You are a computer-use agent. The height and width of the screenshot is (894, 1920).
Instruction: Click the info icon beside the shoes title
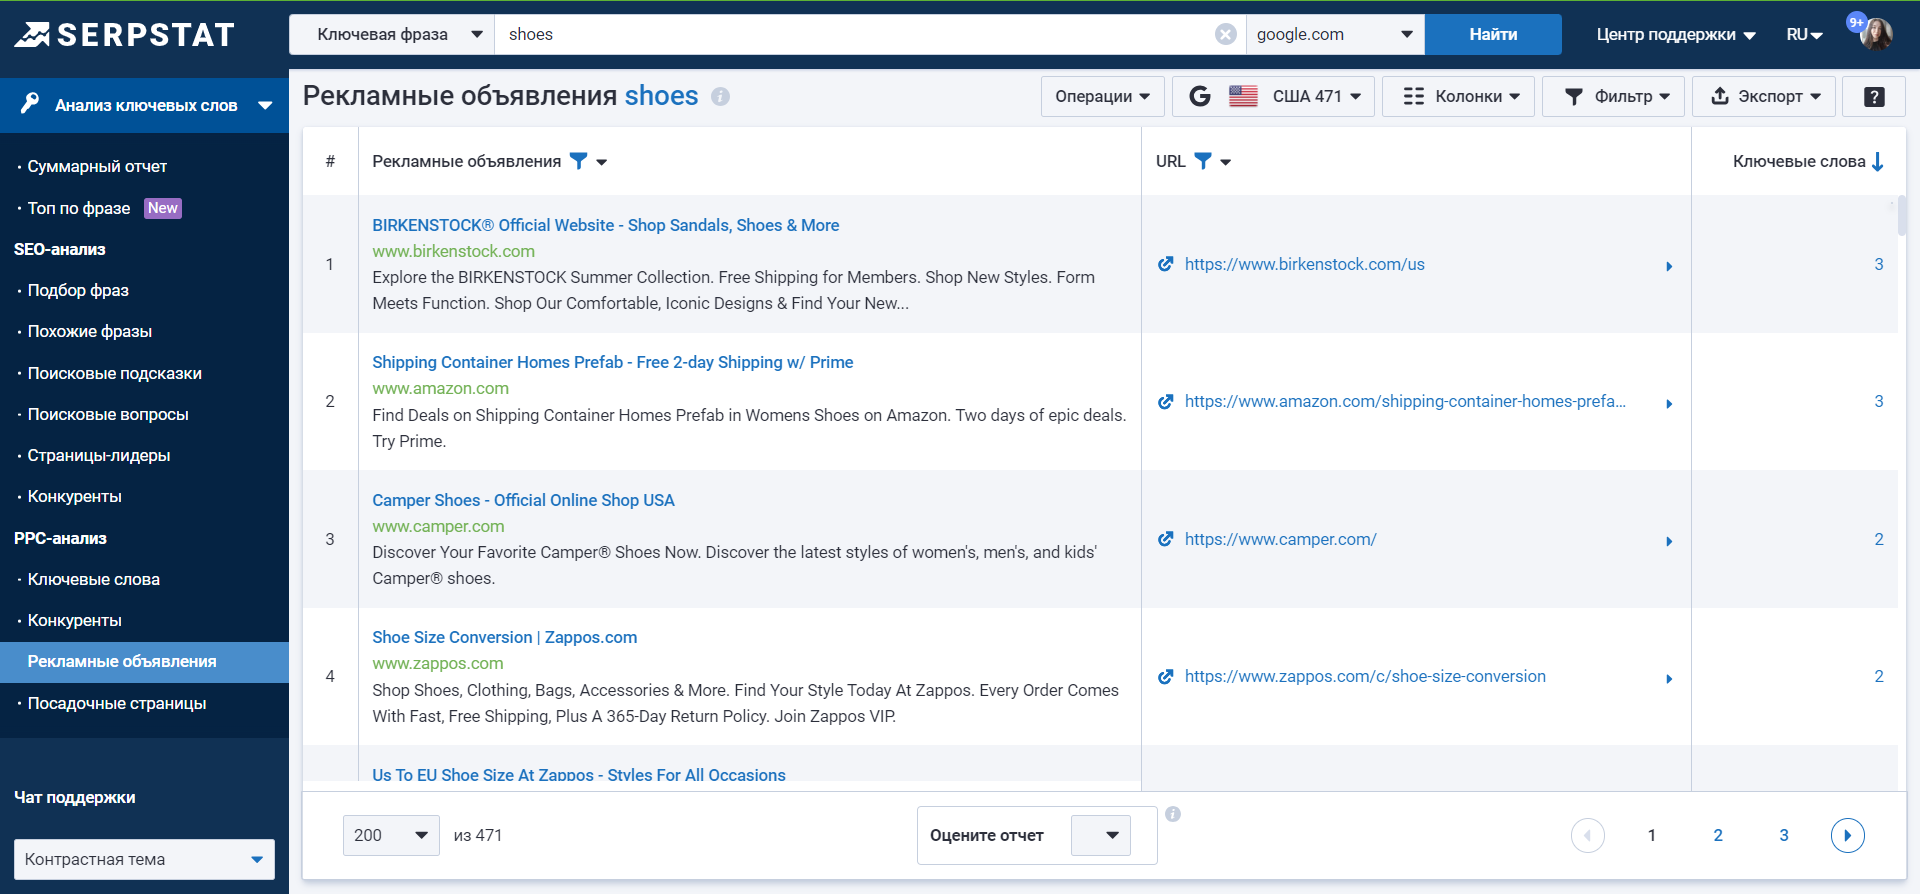[720, 96]
